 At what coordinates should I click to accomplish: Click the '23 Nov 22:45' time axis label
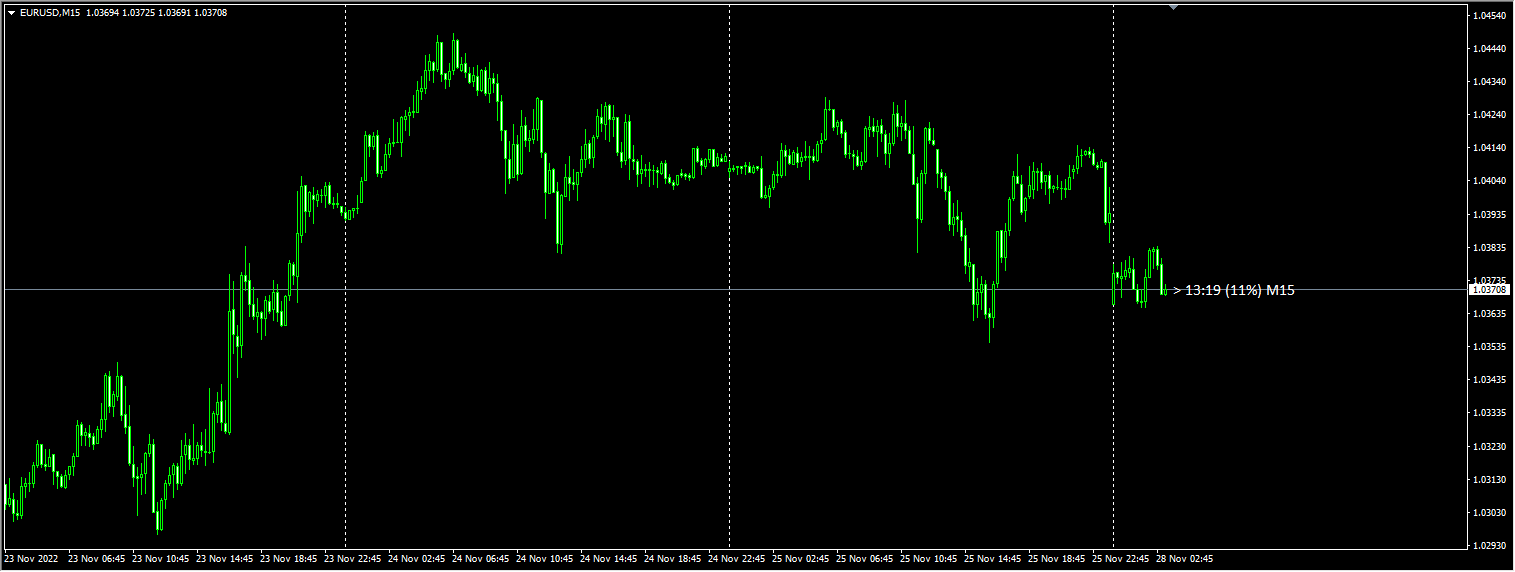(x=352, y=559)
